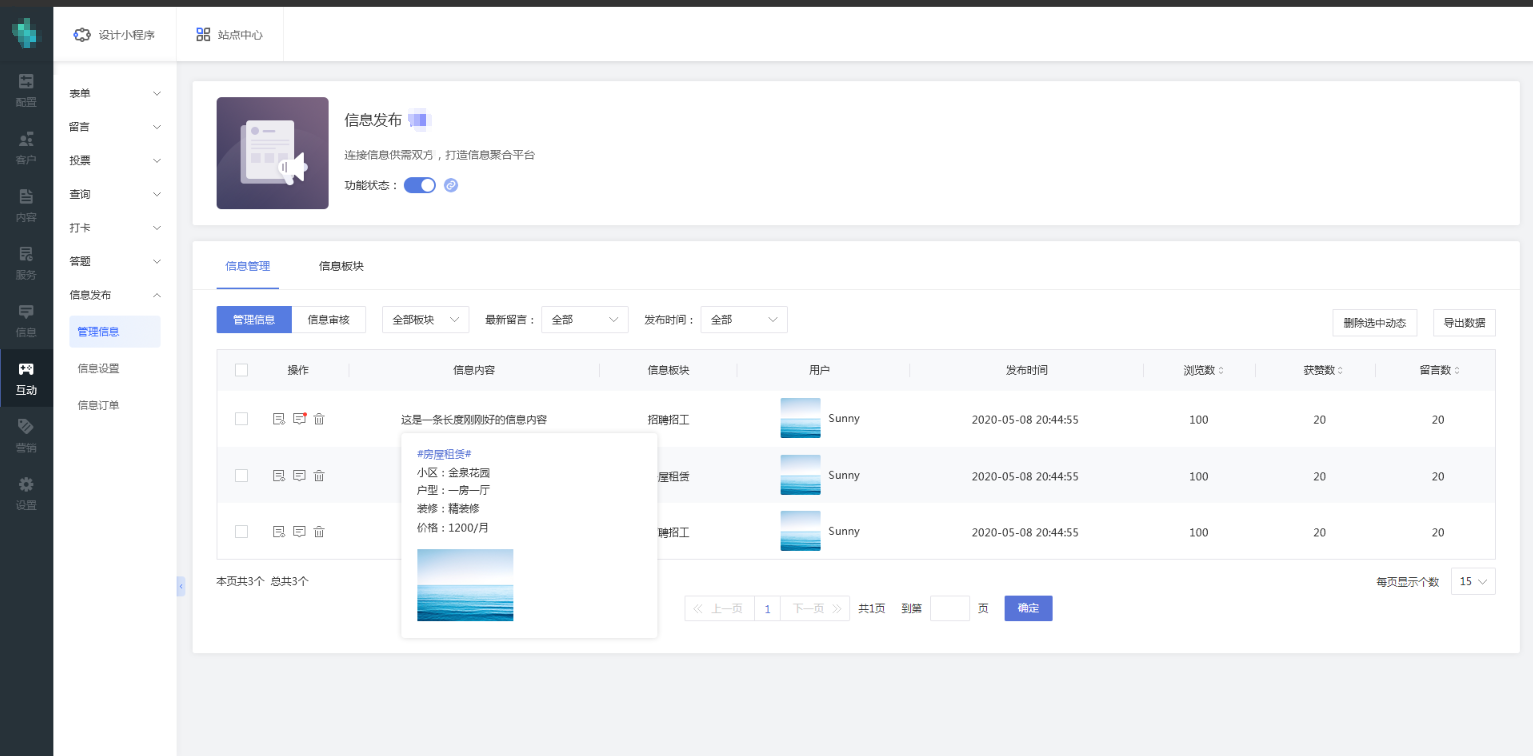The width and height of the screenshot is (1533, 756).
Task: Expand the 投票 submenu
Action: click(115, 160)
